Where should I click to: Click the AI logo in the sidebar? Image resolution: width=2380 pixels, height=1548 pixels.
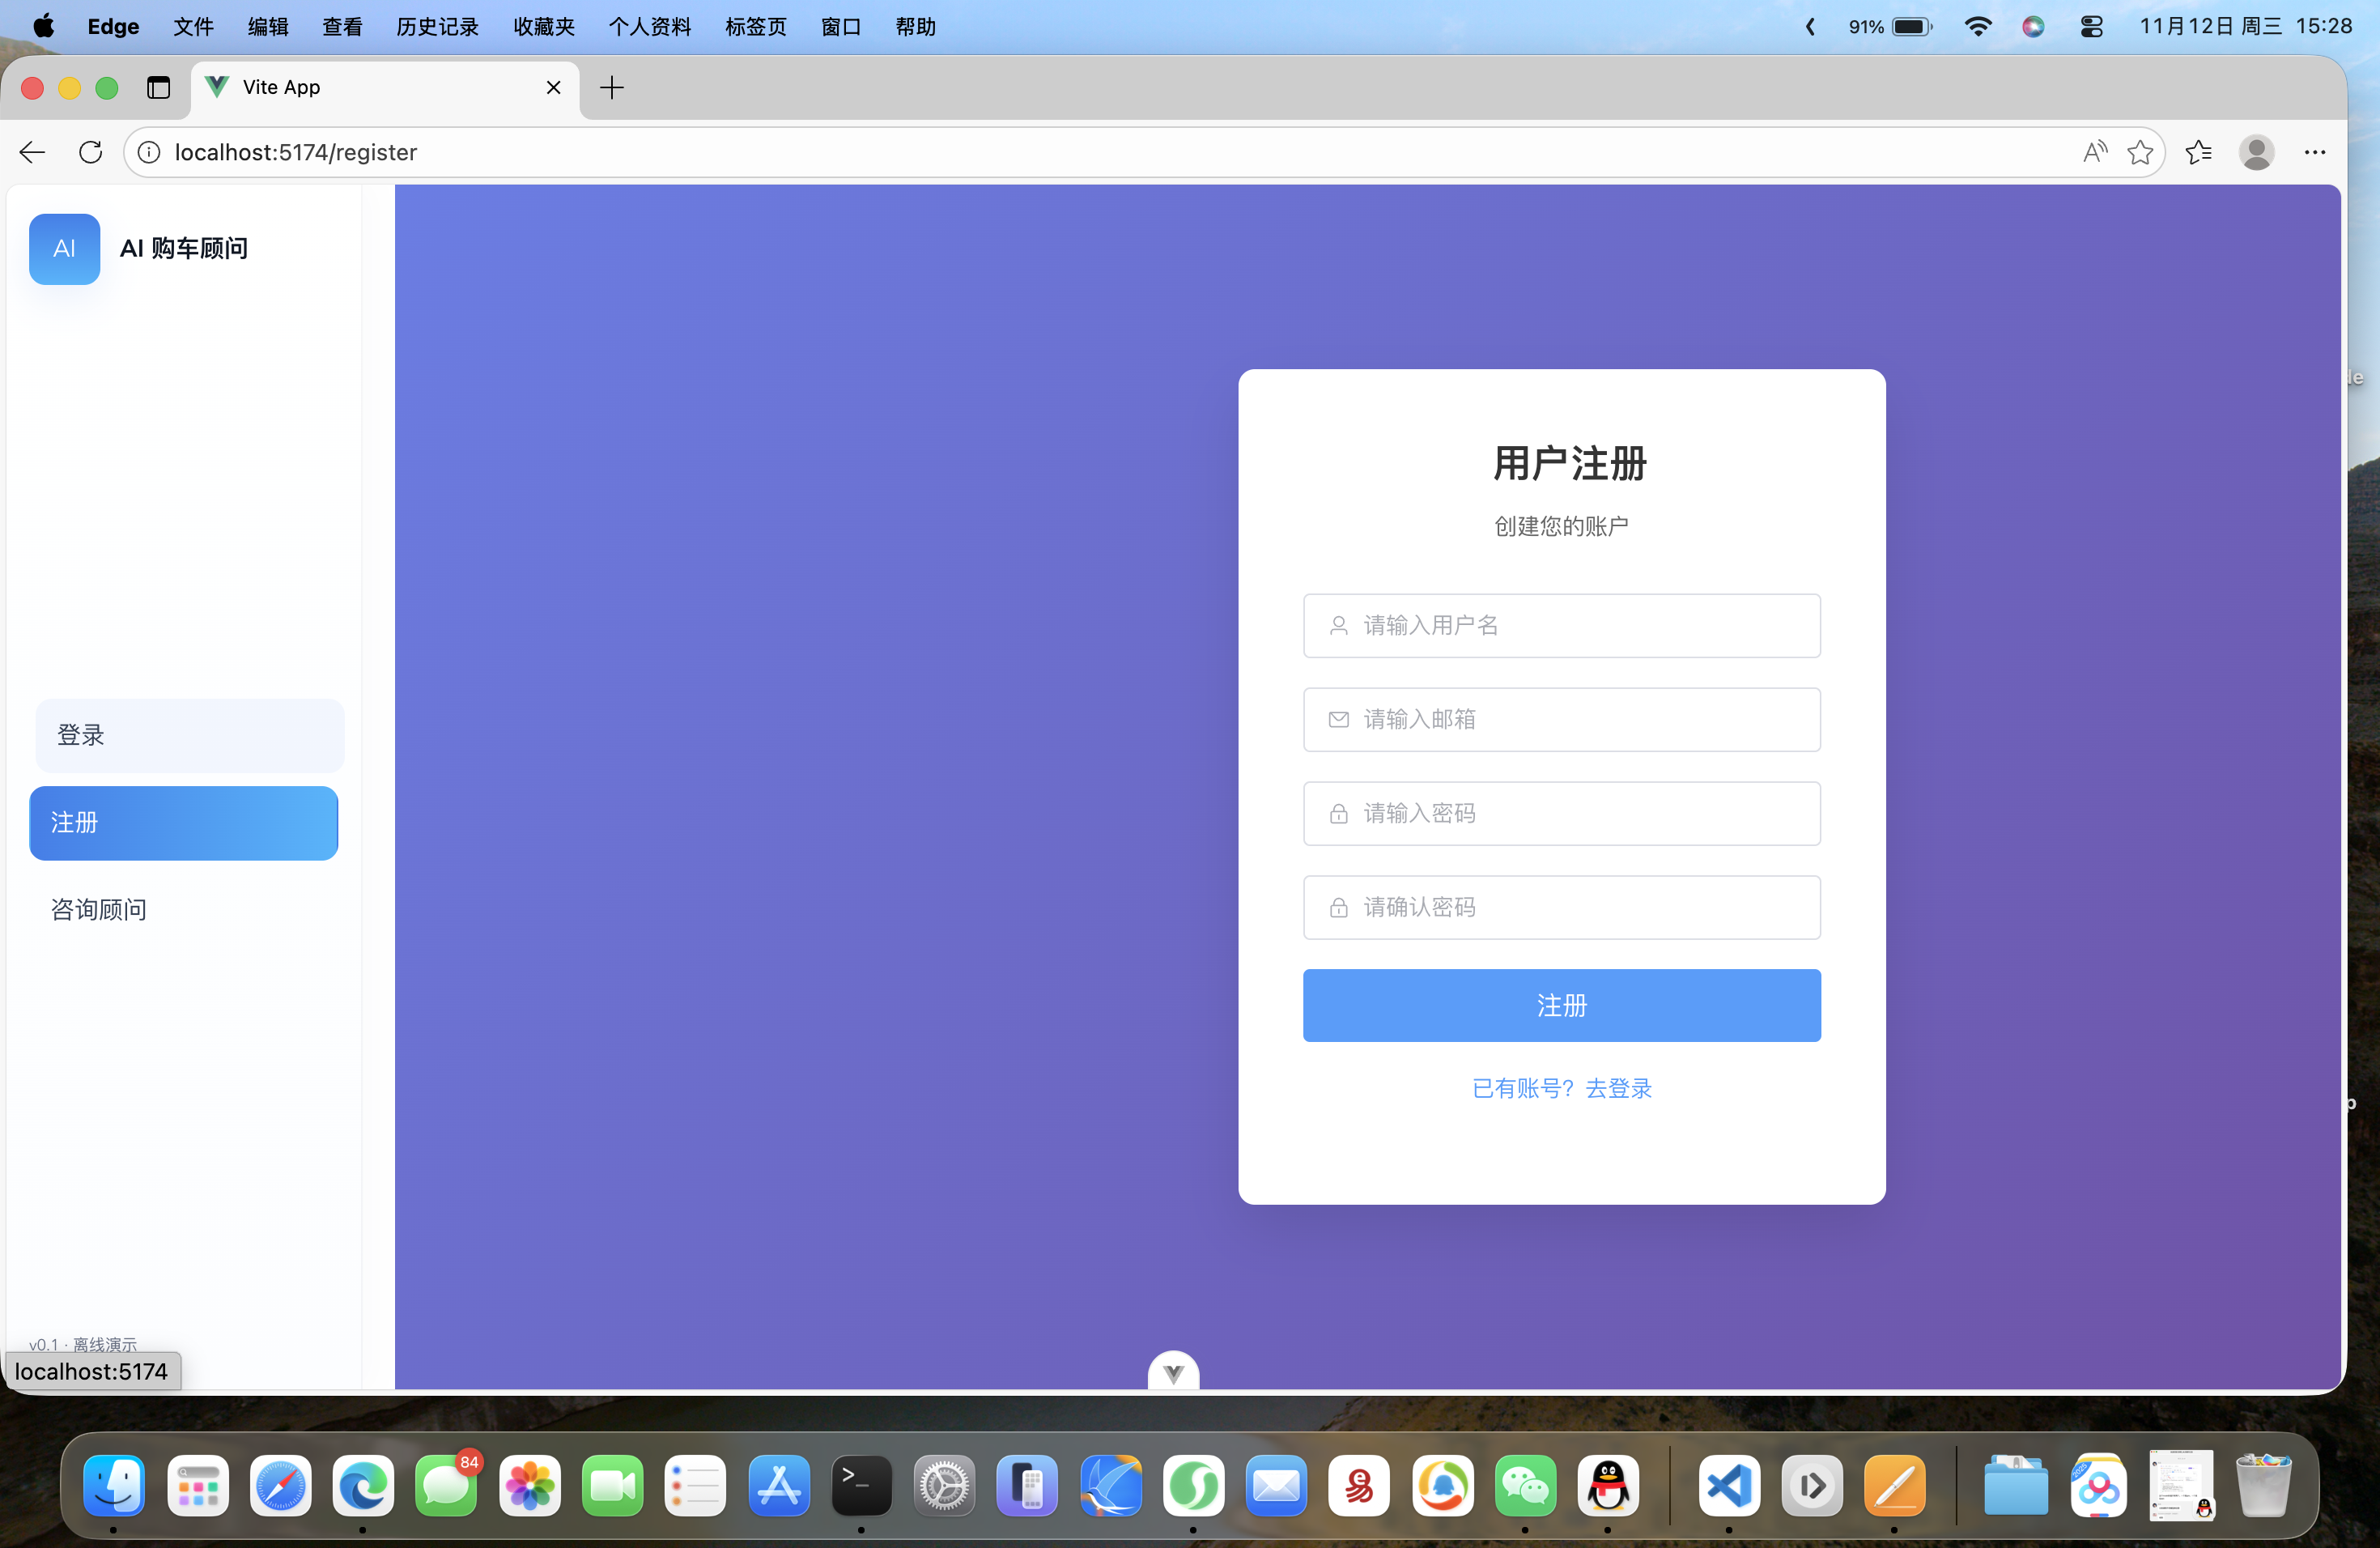tap(64, 249)
